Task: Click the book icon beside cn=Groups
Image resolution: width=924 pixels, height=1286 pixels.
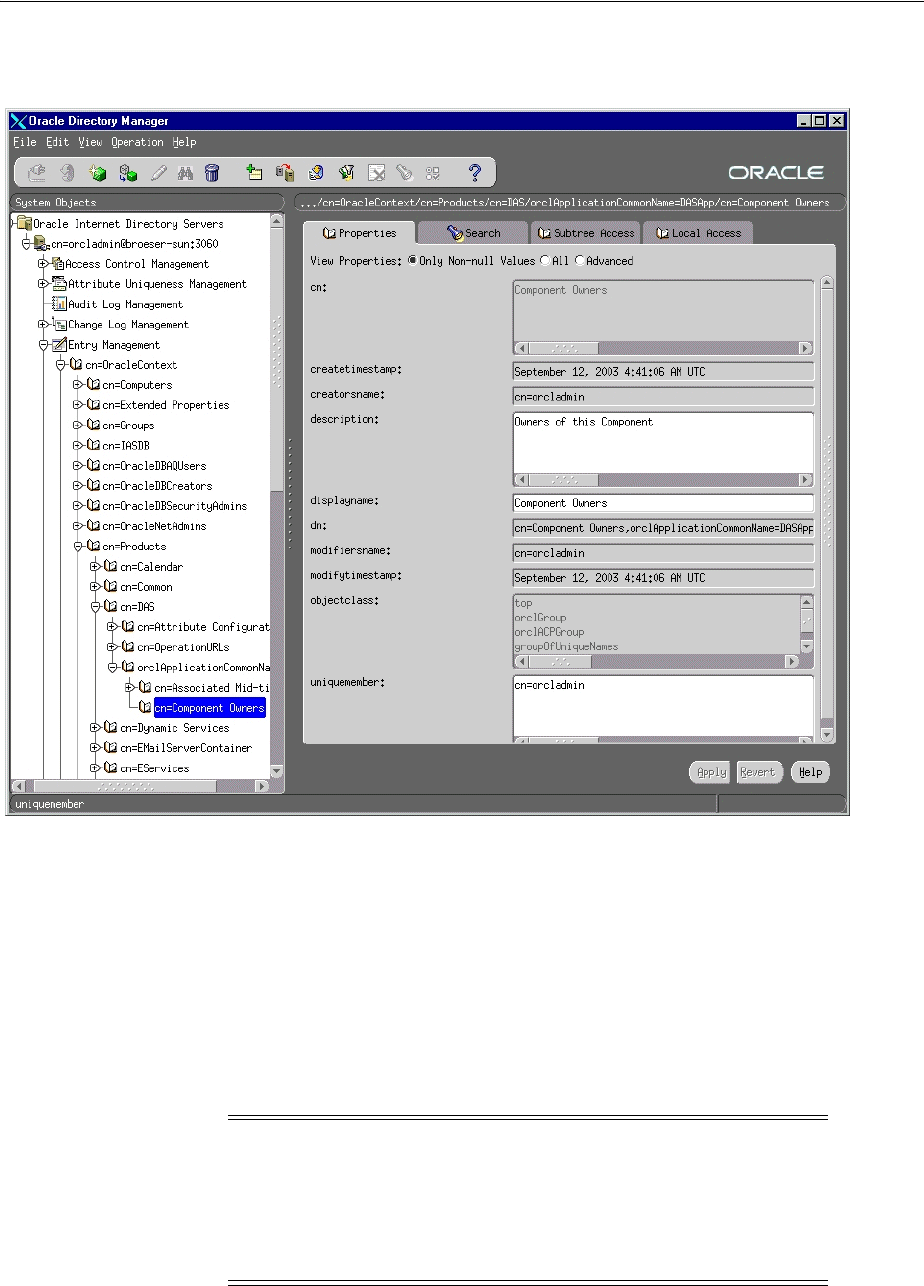Action: (93, 425)
